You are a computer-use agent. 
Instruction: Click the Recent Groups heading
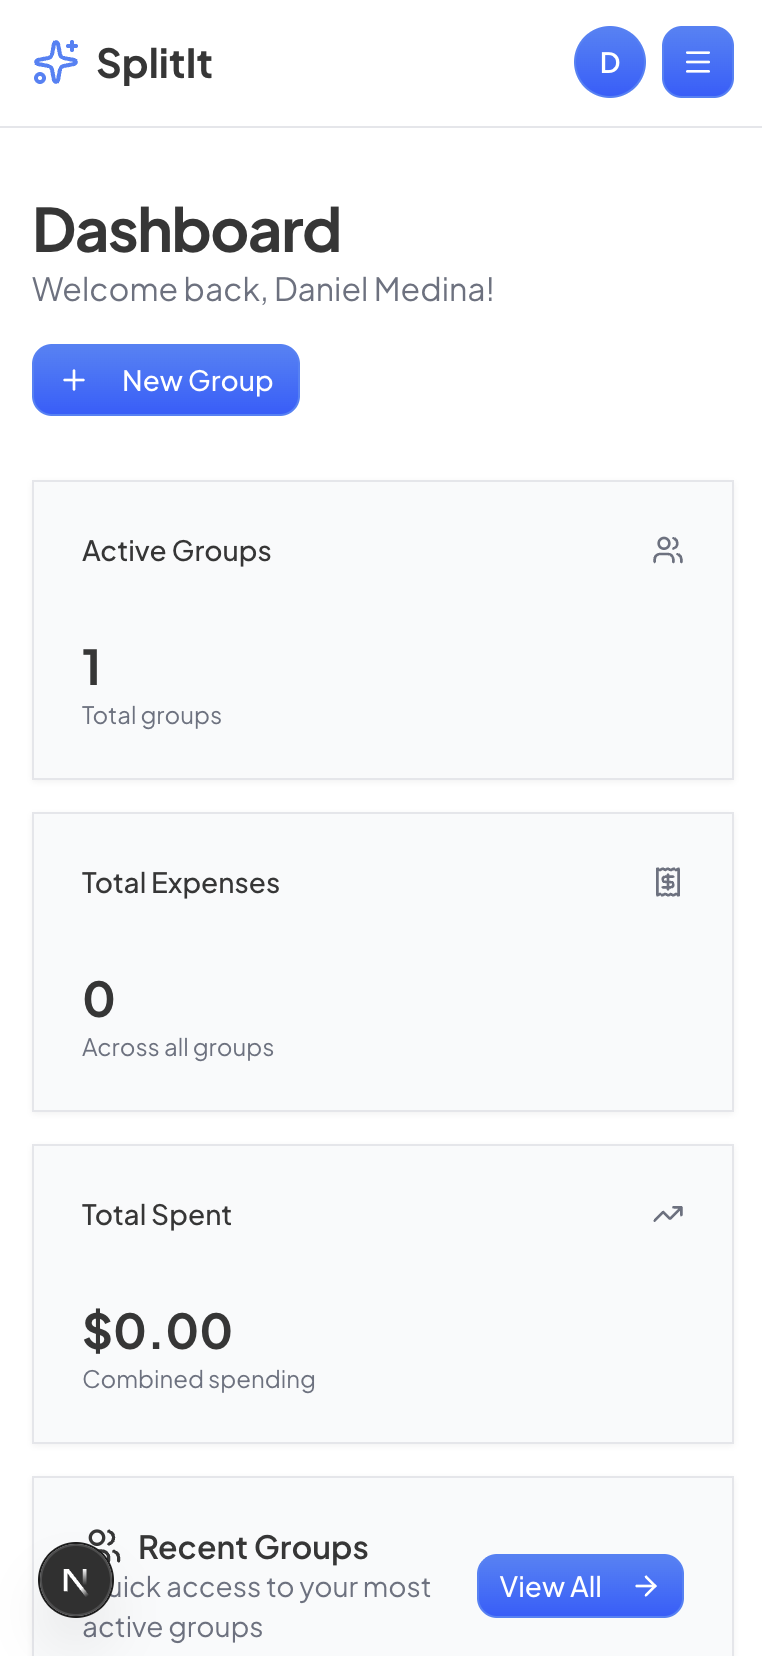253,1547
